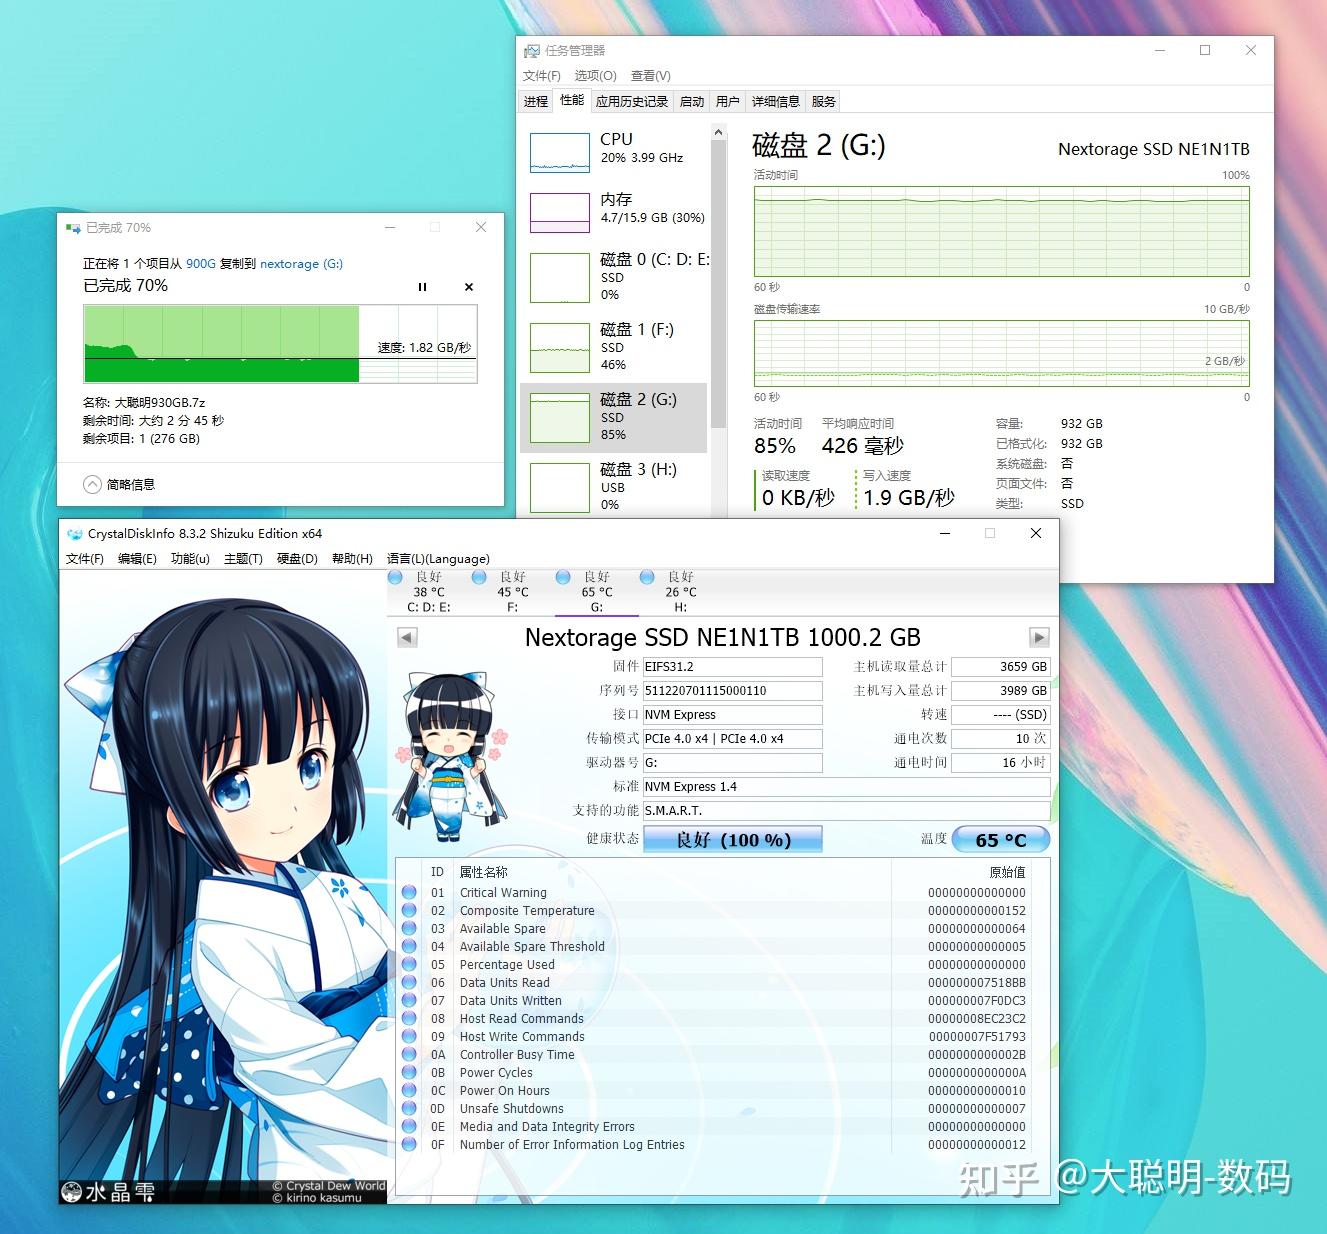
Task: Open the 900G source folder link
Action: pyautogui.click(x=202, y=263)
